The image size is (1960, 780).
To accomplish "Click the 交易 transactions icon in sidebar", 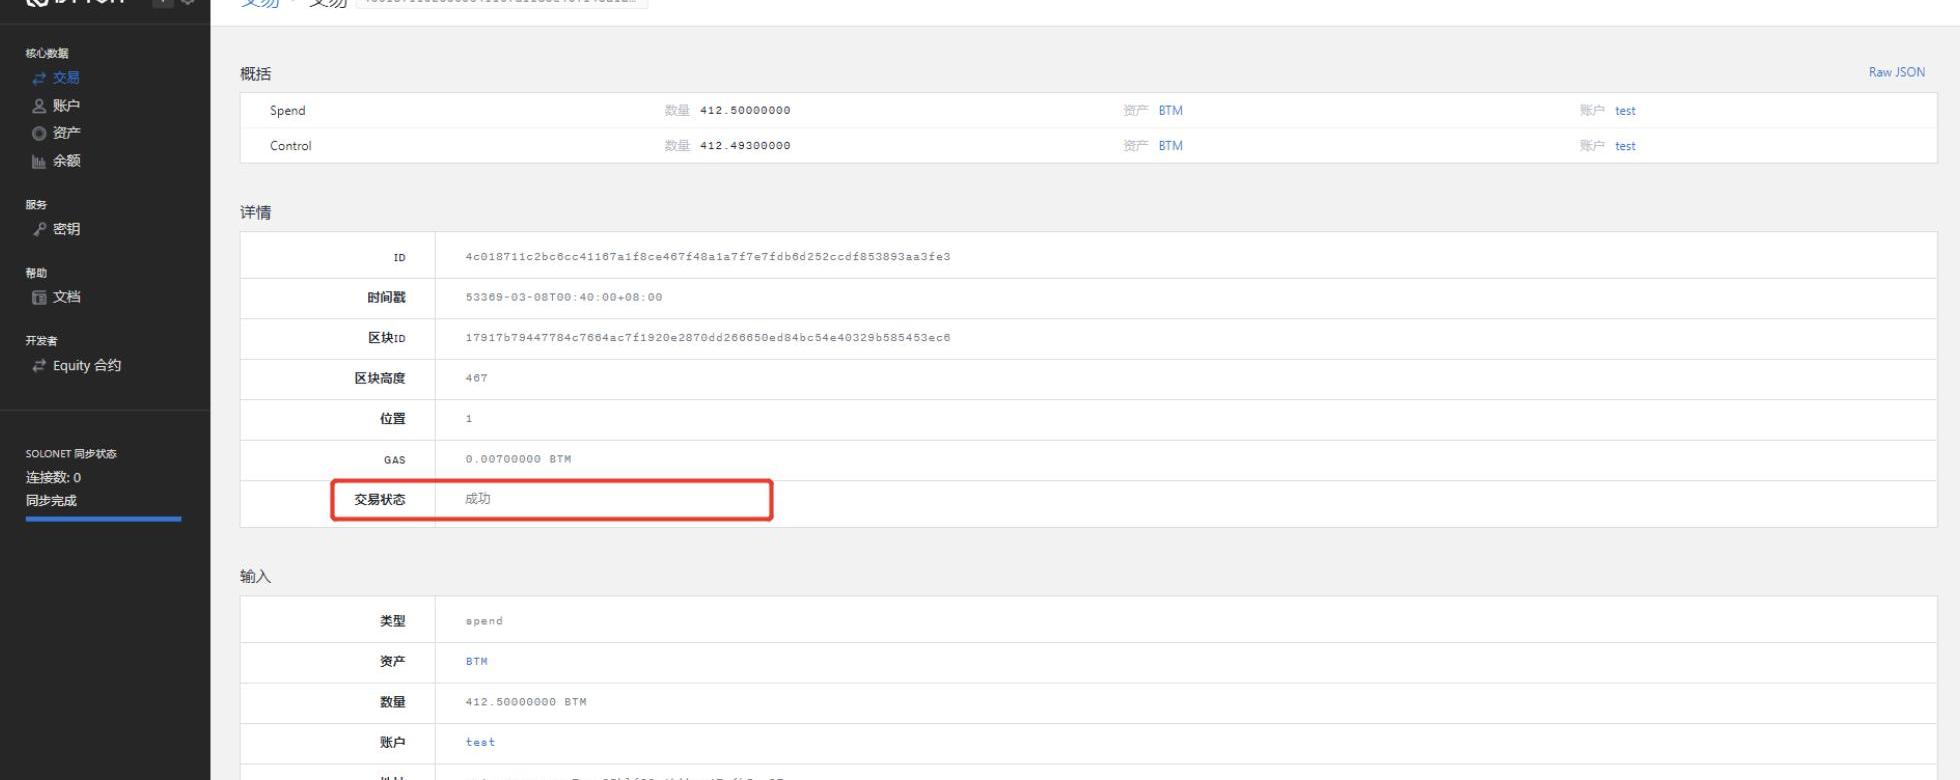I will 39,78.
